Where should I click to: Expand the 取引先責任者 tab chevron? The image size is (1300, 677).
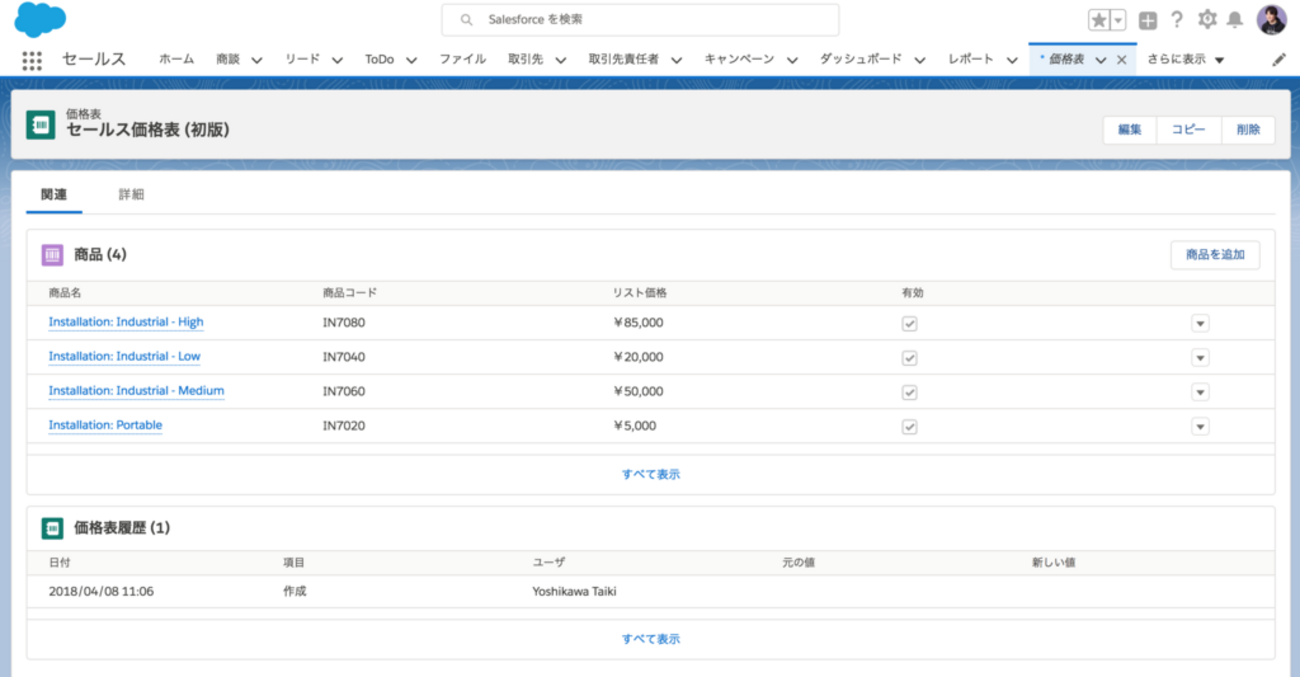(676, 60)
